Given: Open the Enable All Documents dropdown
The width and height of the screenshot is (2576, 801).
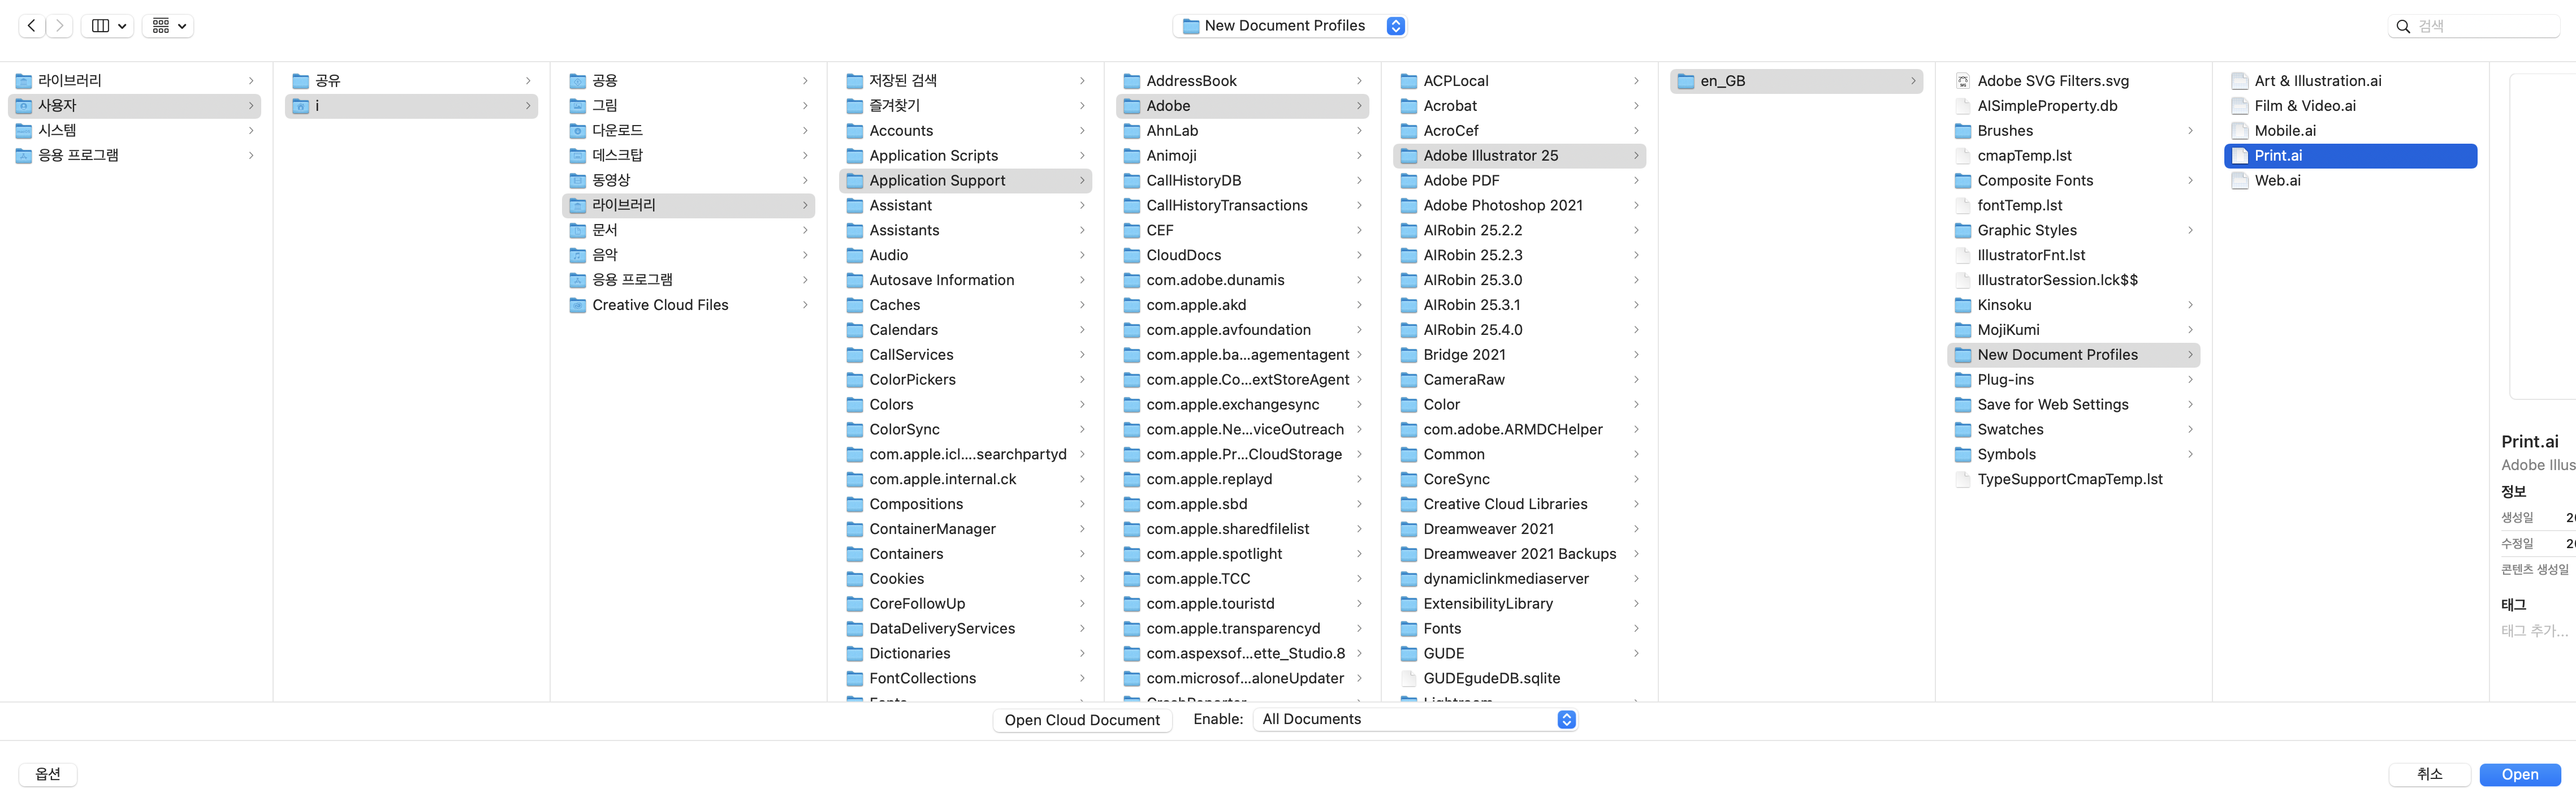Looking at the screenshot, I should point(1415,720).
